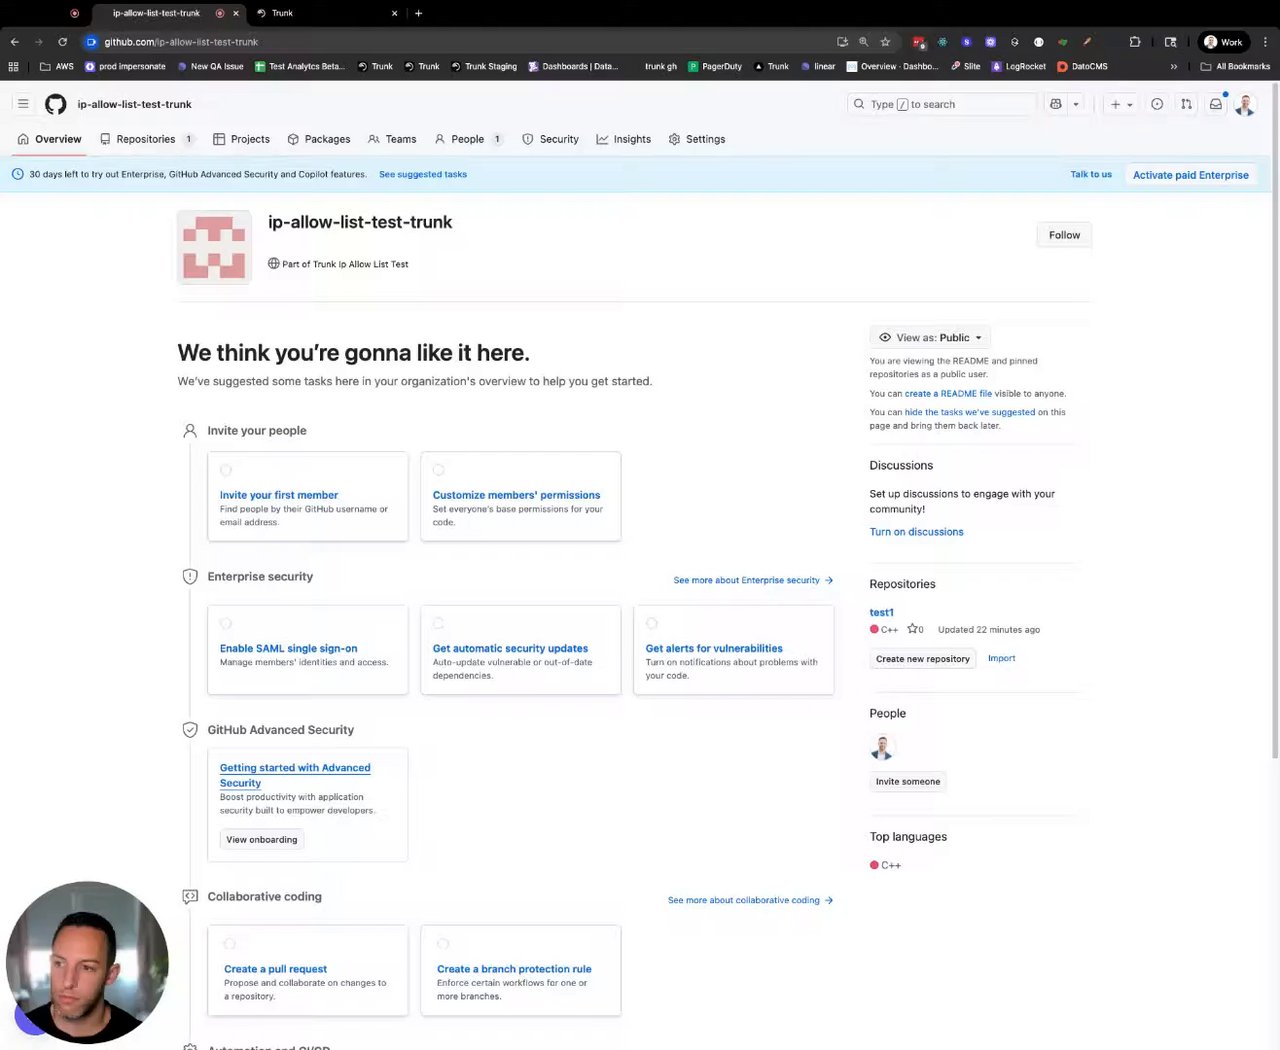Click See more about Enterprise security link
Viewport: 1280px width, 1050px height.
(x=753, y=580)
